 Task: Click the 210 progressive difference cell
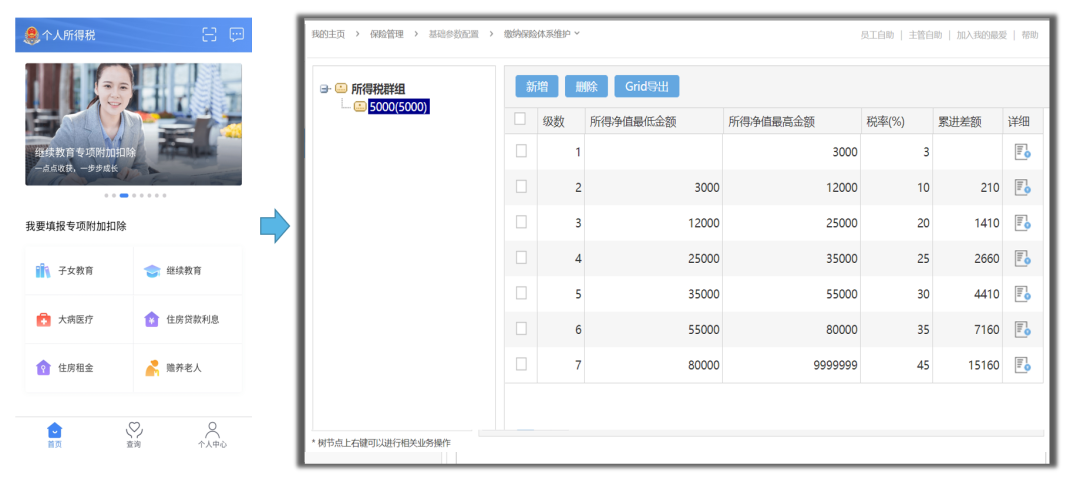click(x=968, y=187)
